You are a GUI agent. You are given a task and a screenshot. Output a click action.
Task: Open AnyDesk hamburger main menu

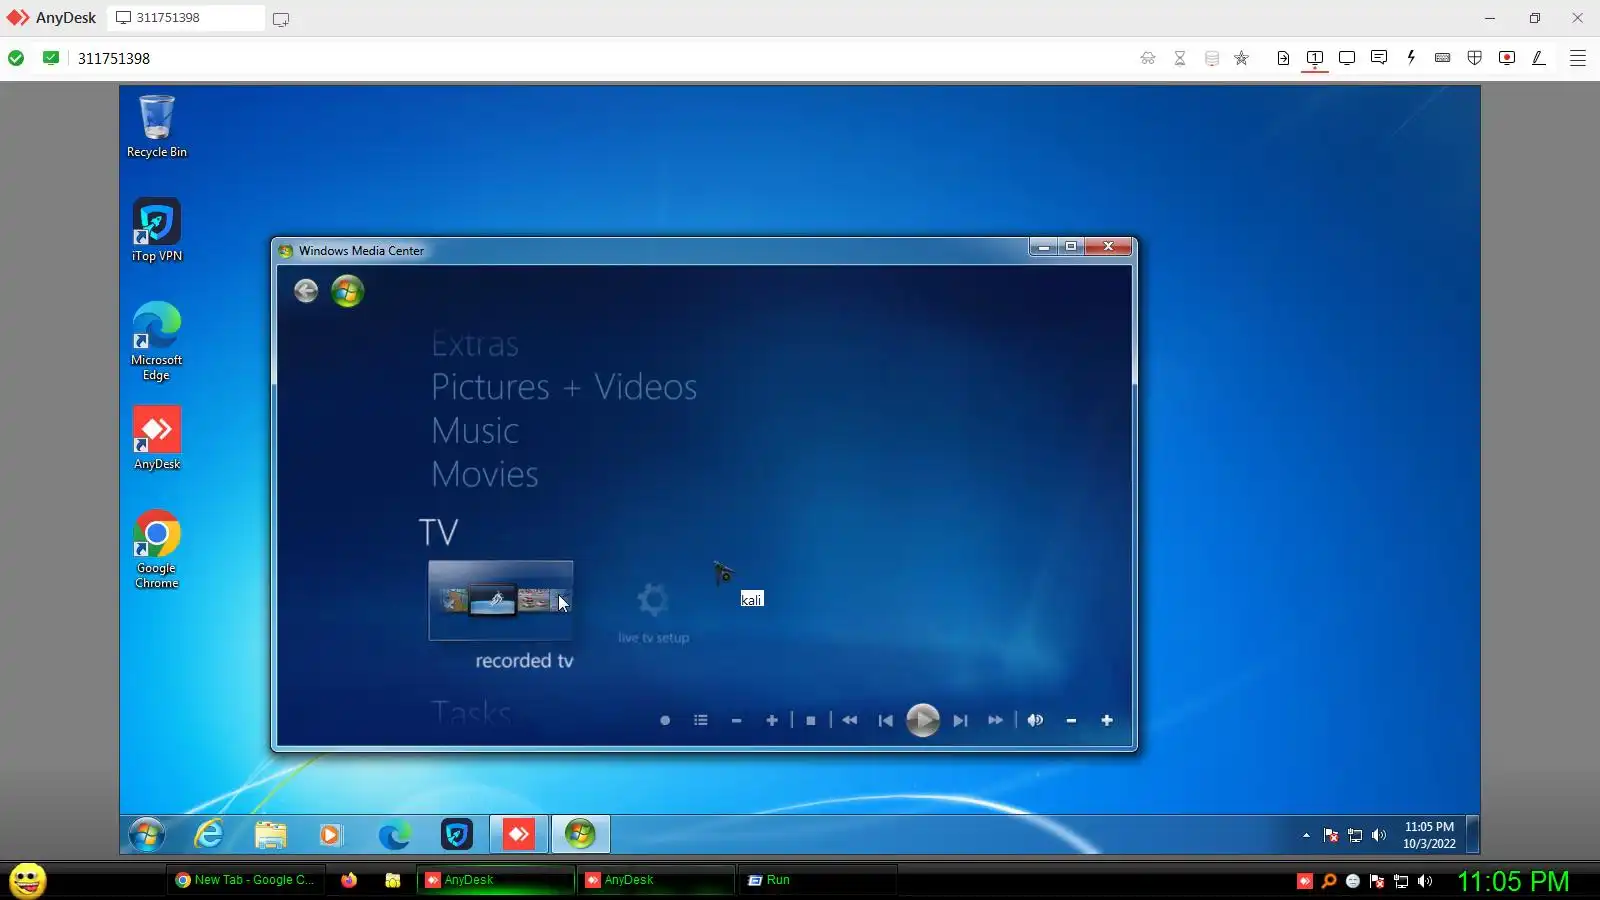coord(1578,58)
